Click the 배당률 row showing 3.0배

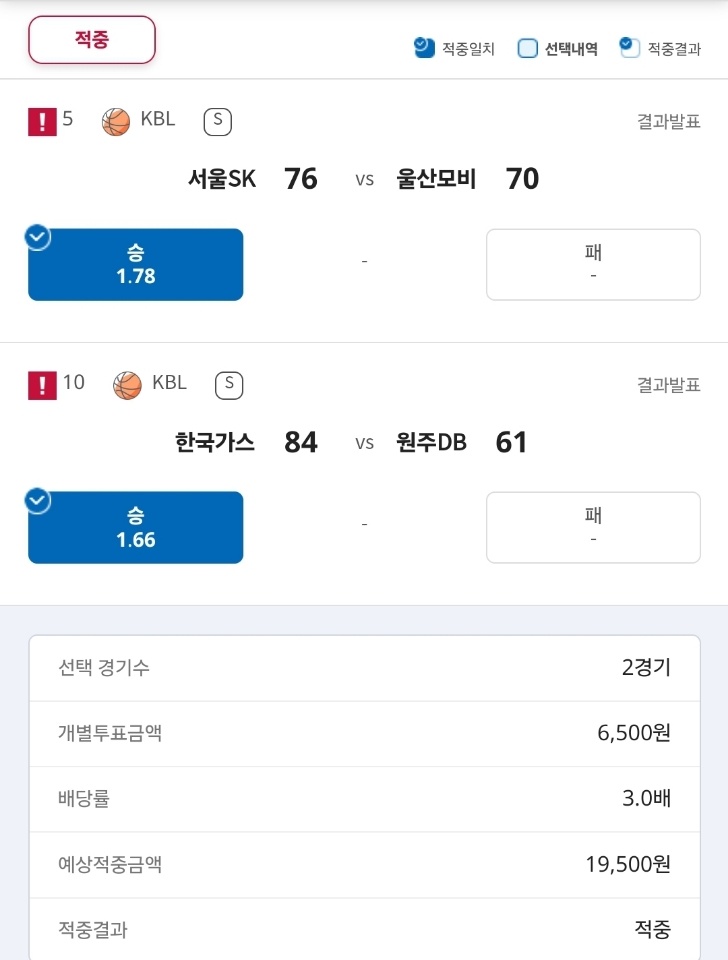pyautogui.click(x=364, y=799)
